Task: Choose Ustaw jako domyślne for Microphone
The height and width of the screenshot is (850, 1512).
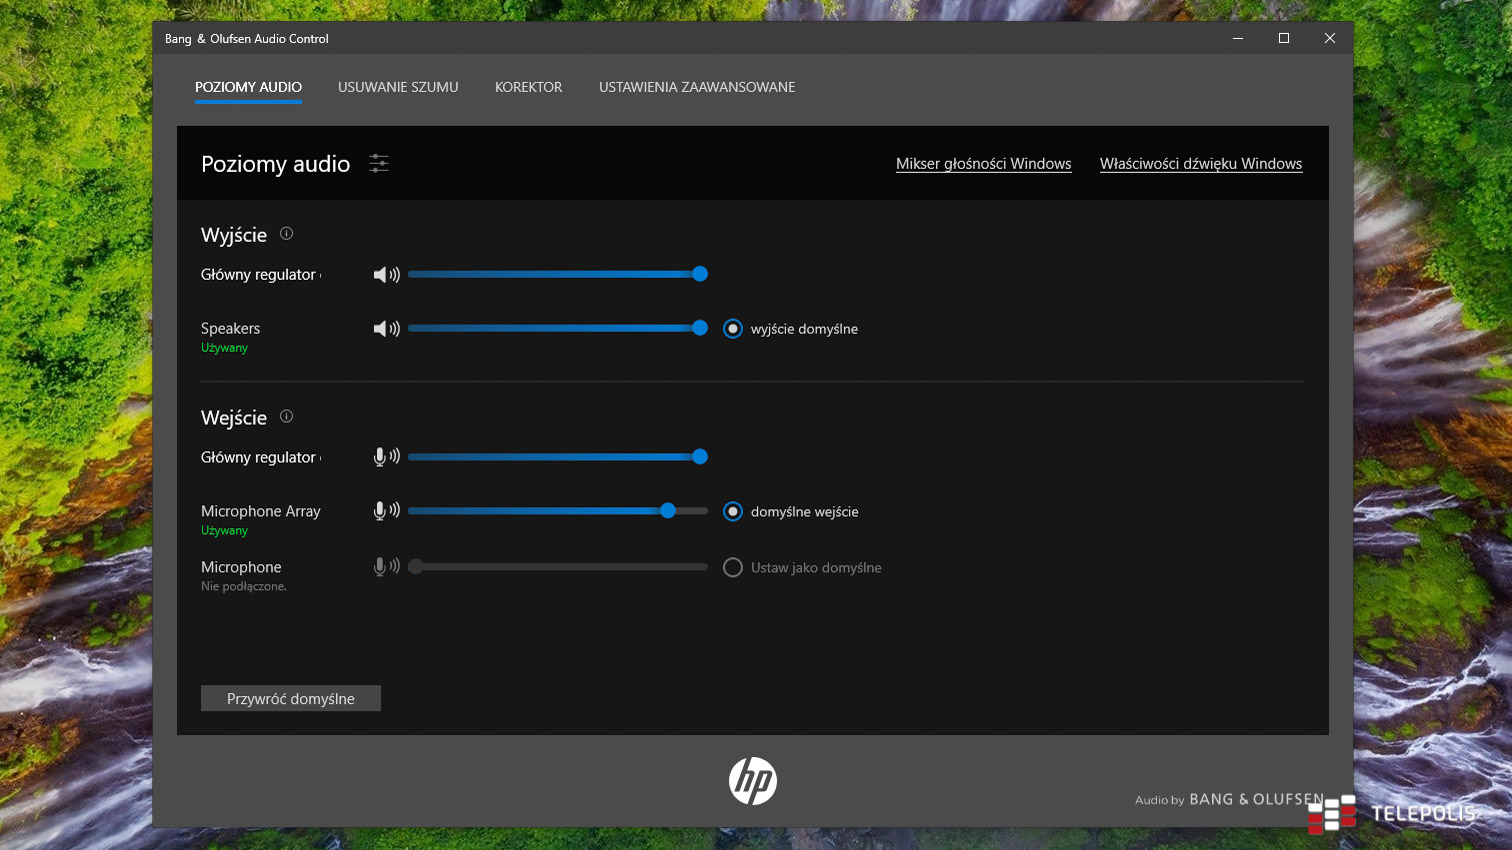Action: [733, 568]
